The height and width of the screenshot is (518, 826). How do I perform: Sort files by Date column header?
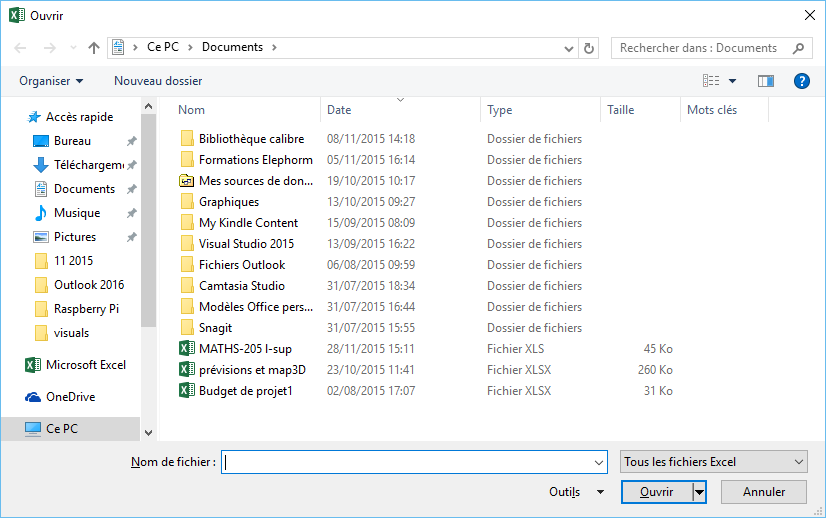click(339, 110)
